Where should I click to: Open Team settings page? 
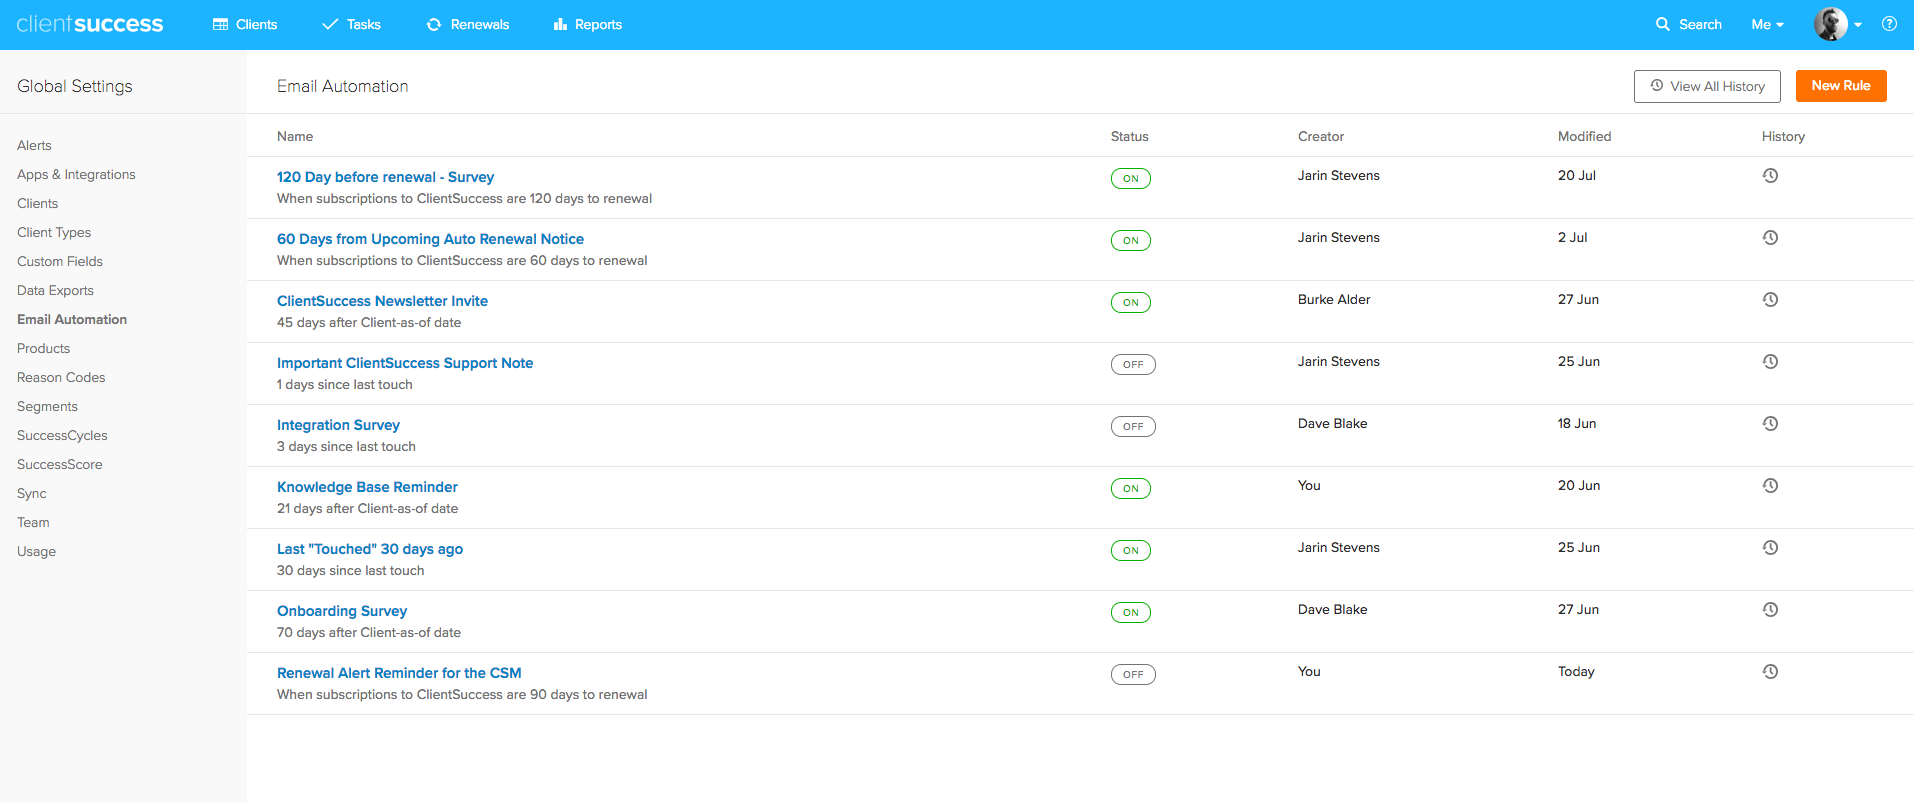pos(33,522)
